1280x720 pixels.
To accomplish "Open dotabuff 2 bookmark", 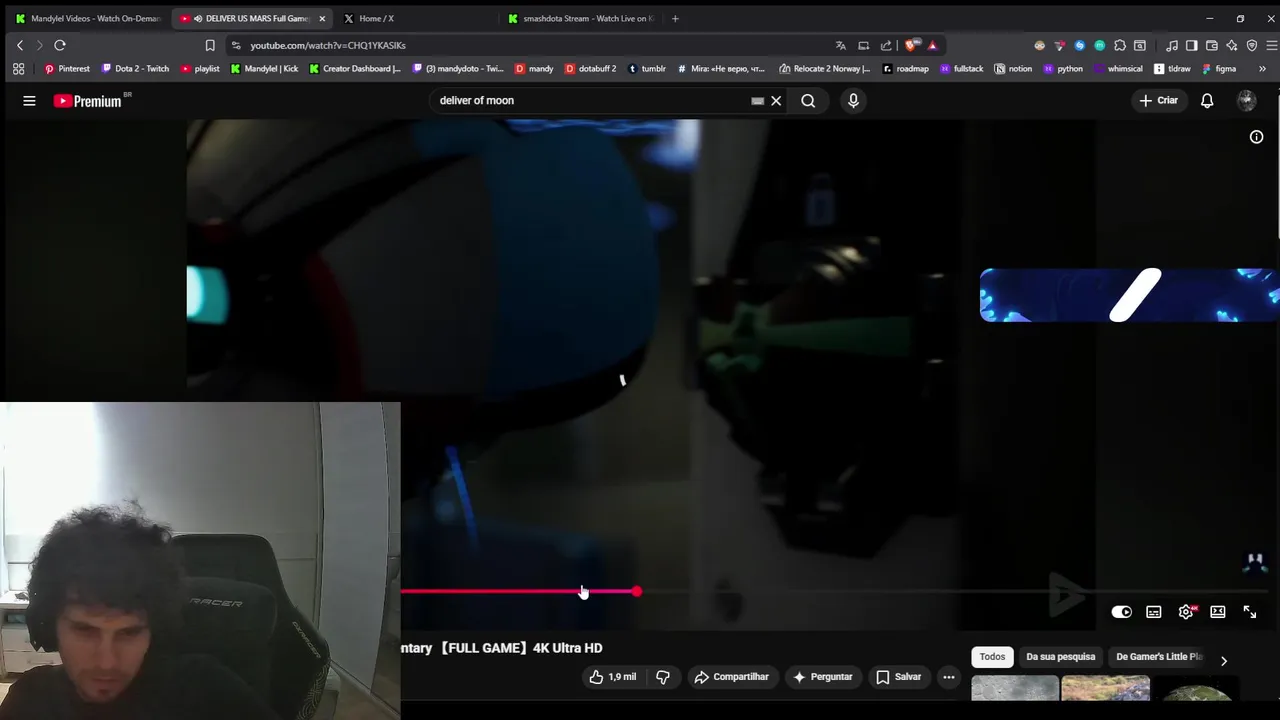I will [x=590, y=69].
